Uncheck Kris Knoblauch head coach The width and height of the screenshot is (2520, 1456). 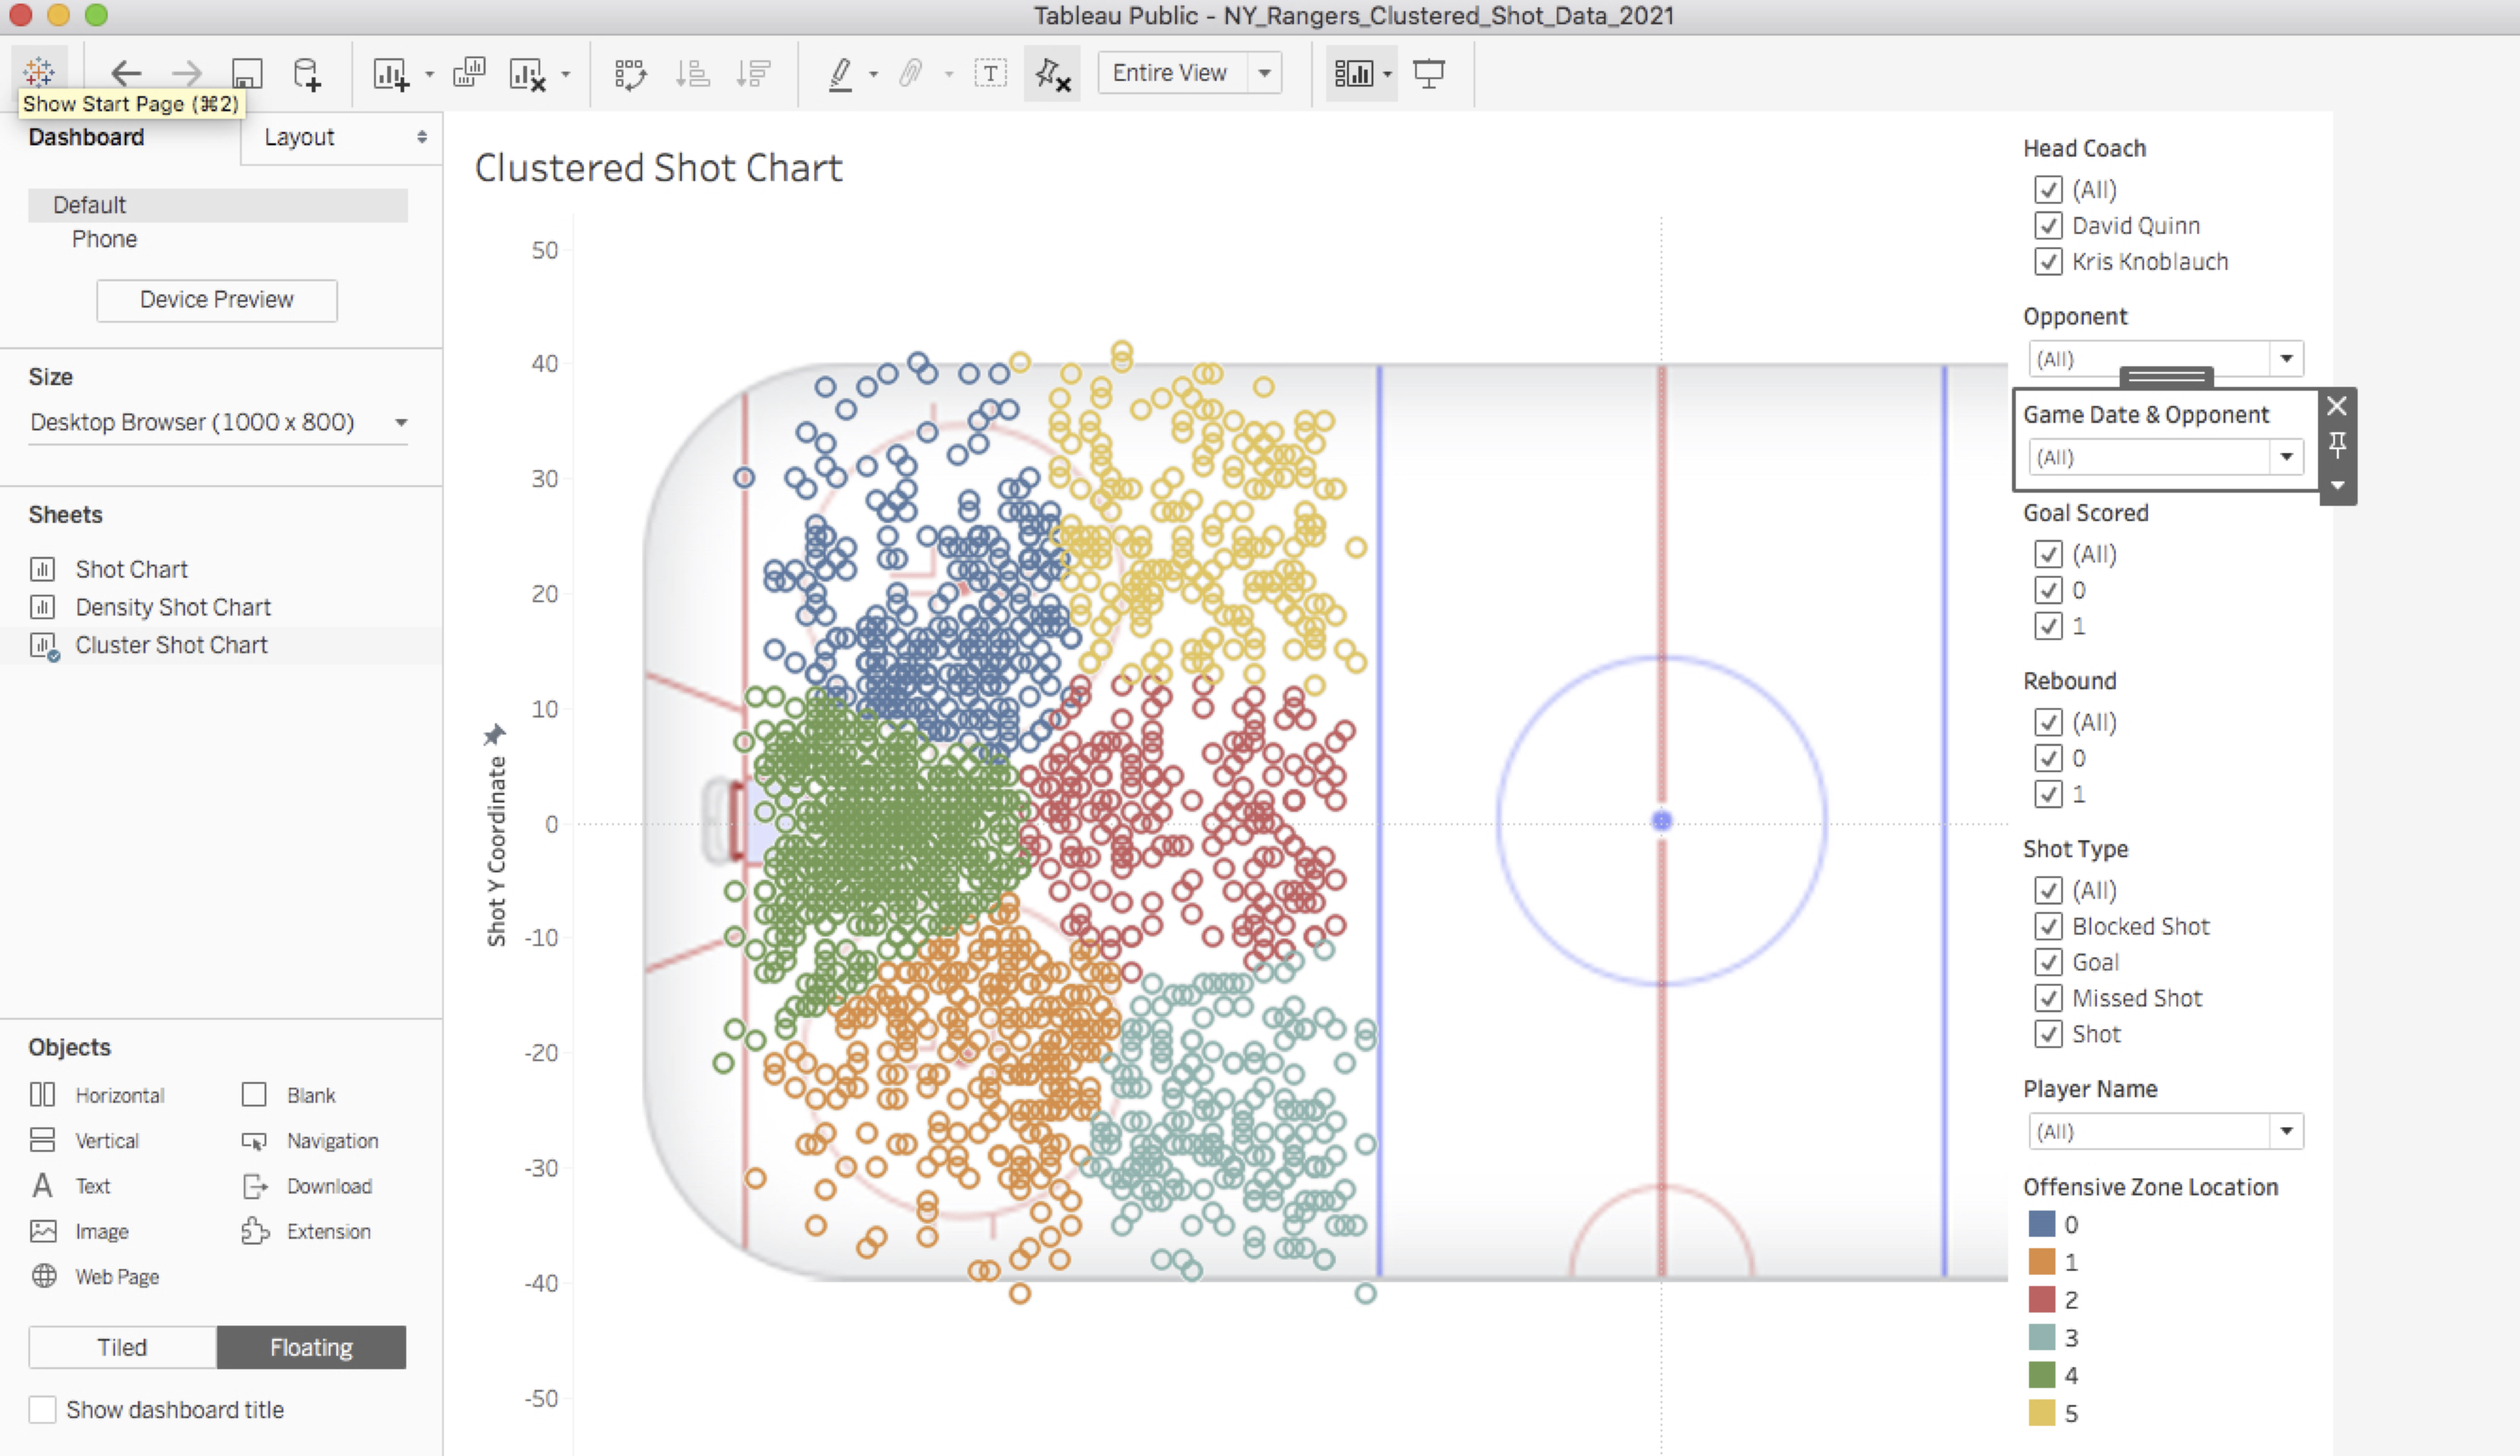(x=2048, y=261)
